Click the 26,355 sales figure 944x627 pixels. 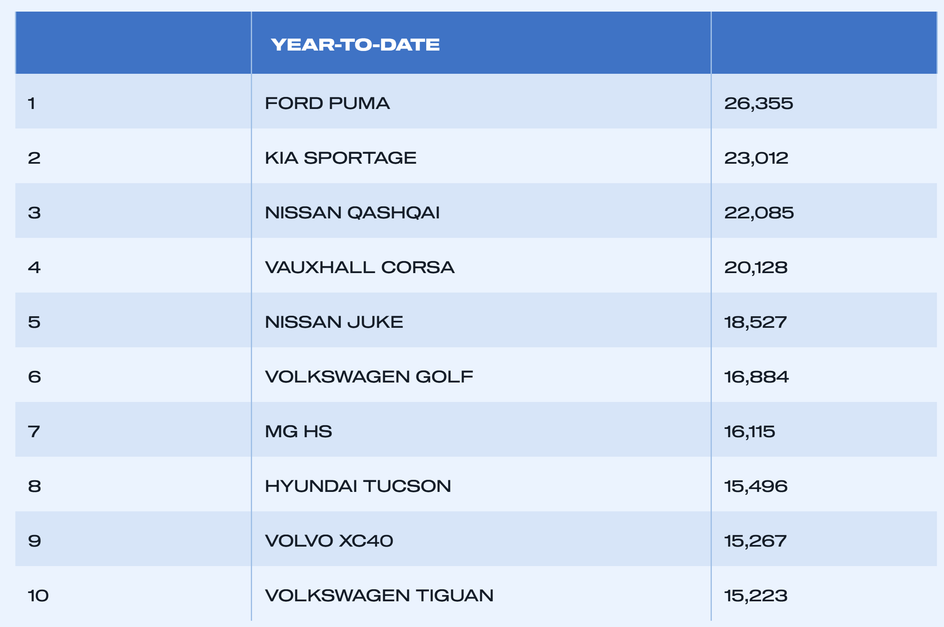click(759, 104)
